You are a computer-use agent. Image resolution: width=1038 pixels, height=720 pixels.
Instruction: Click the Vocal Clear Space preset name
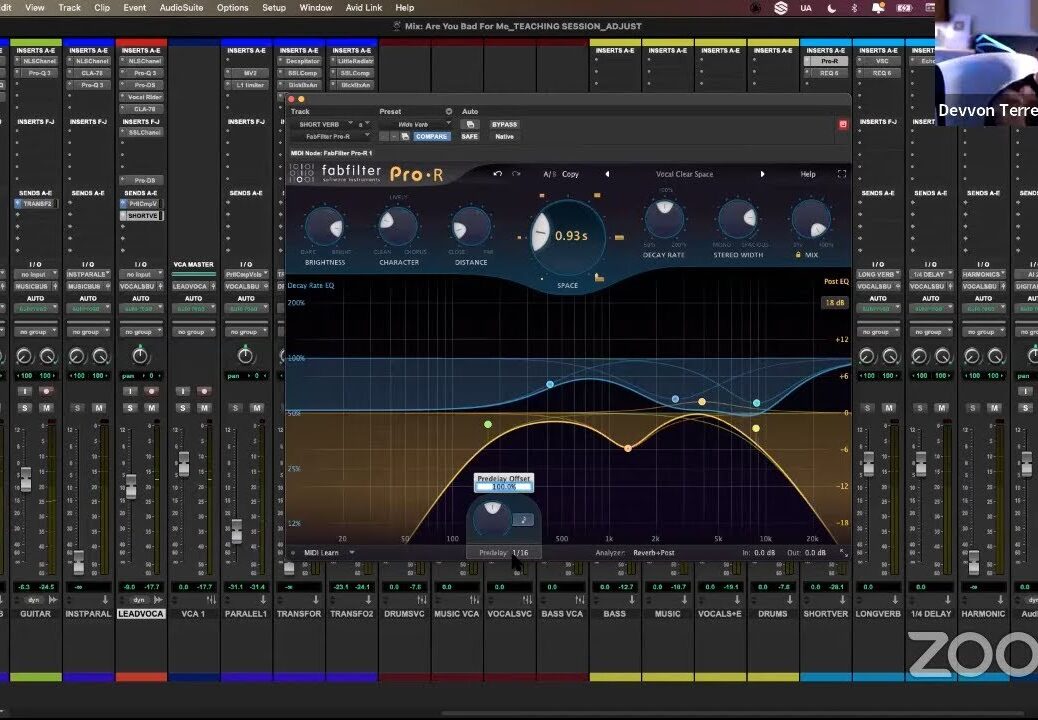click(684, 174)
